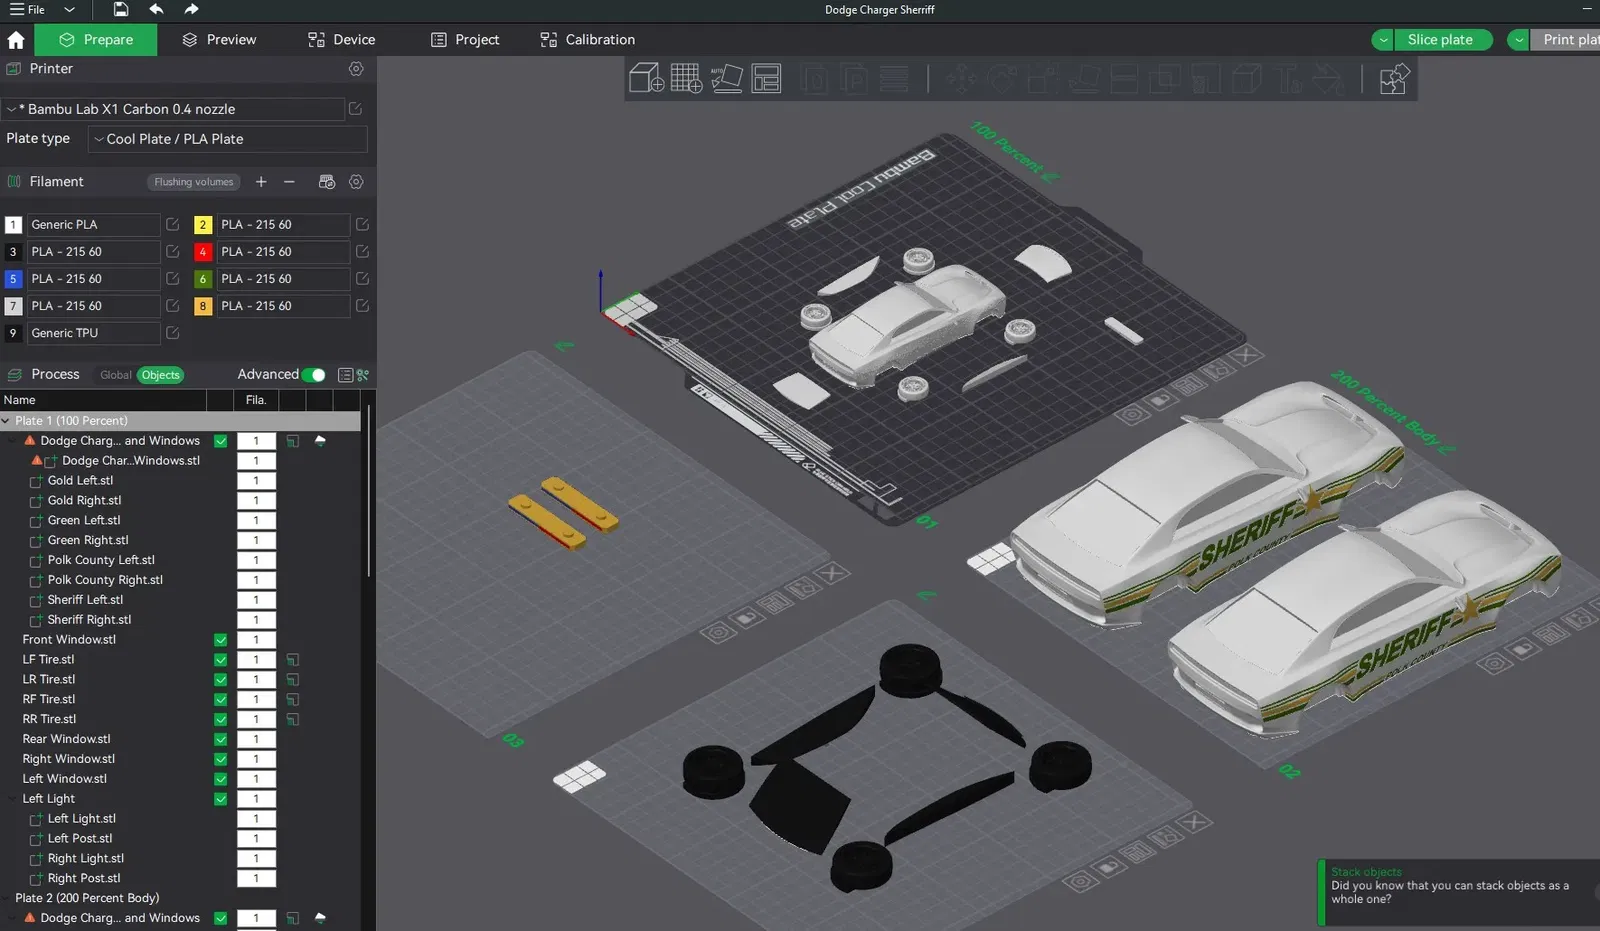1600x931 pixels.
Task: Click the Slice plate button
Action: (1440, 40)
